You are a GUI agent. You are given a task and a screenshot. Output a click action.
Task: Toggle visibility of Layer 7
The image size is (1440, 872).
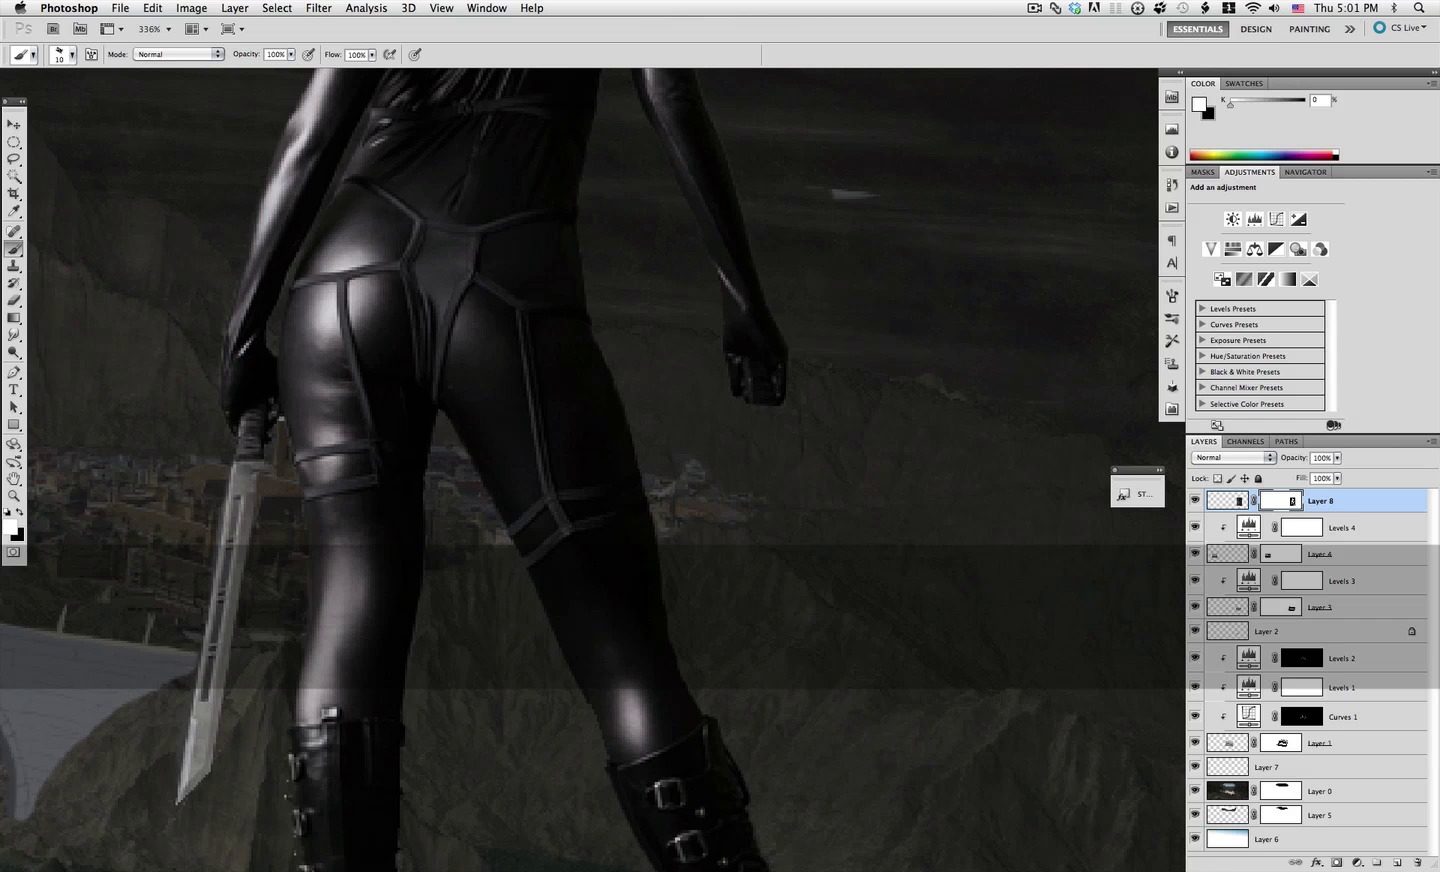tap(1195, 767)
